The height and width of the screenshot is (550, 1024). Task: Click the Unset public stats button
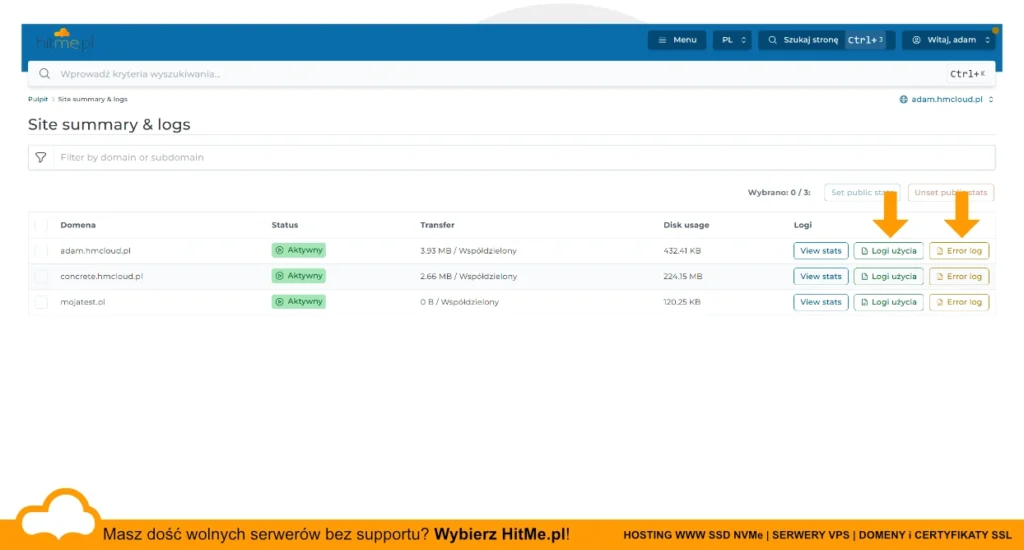tap(951, 193)
